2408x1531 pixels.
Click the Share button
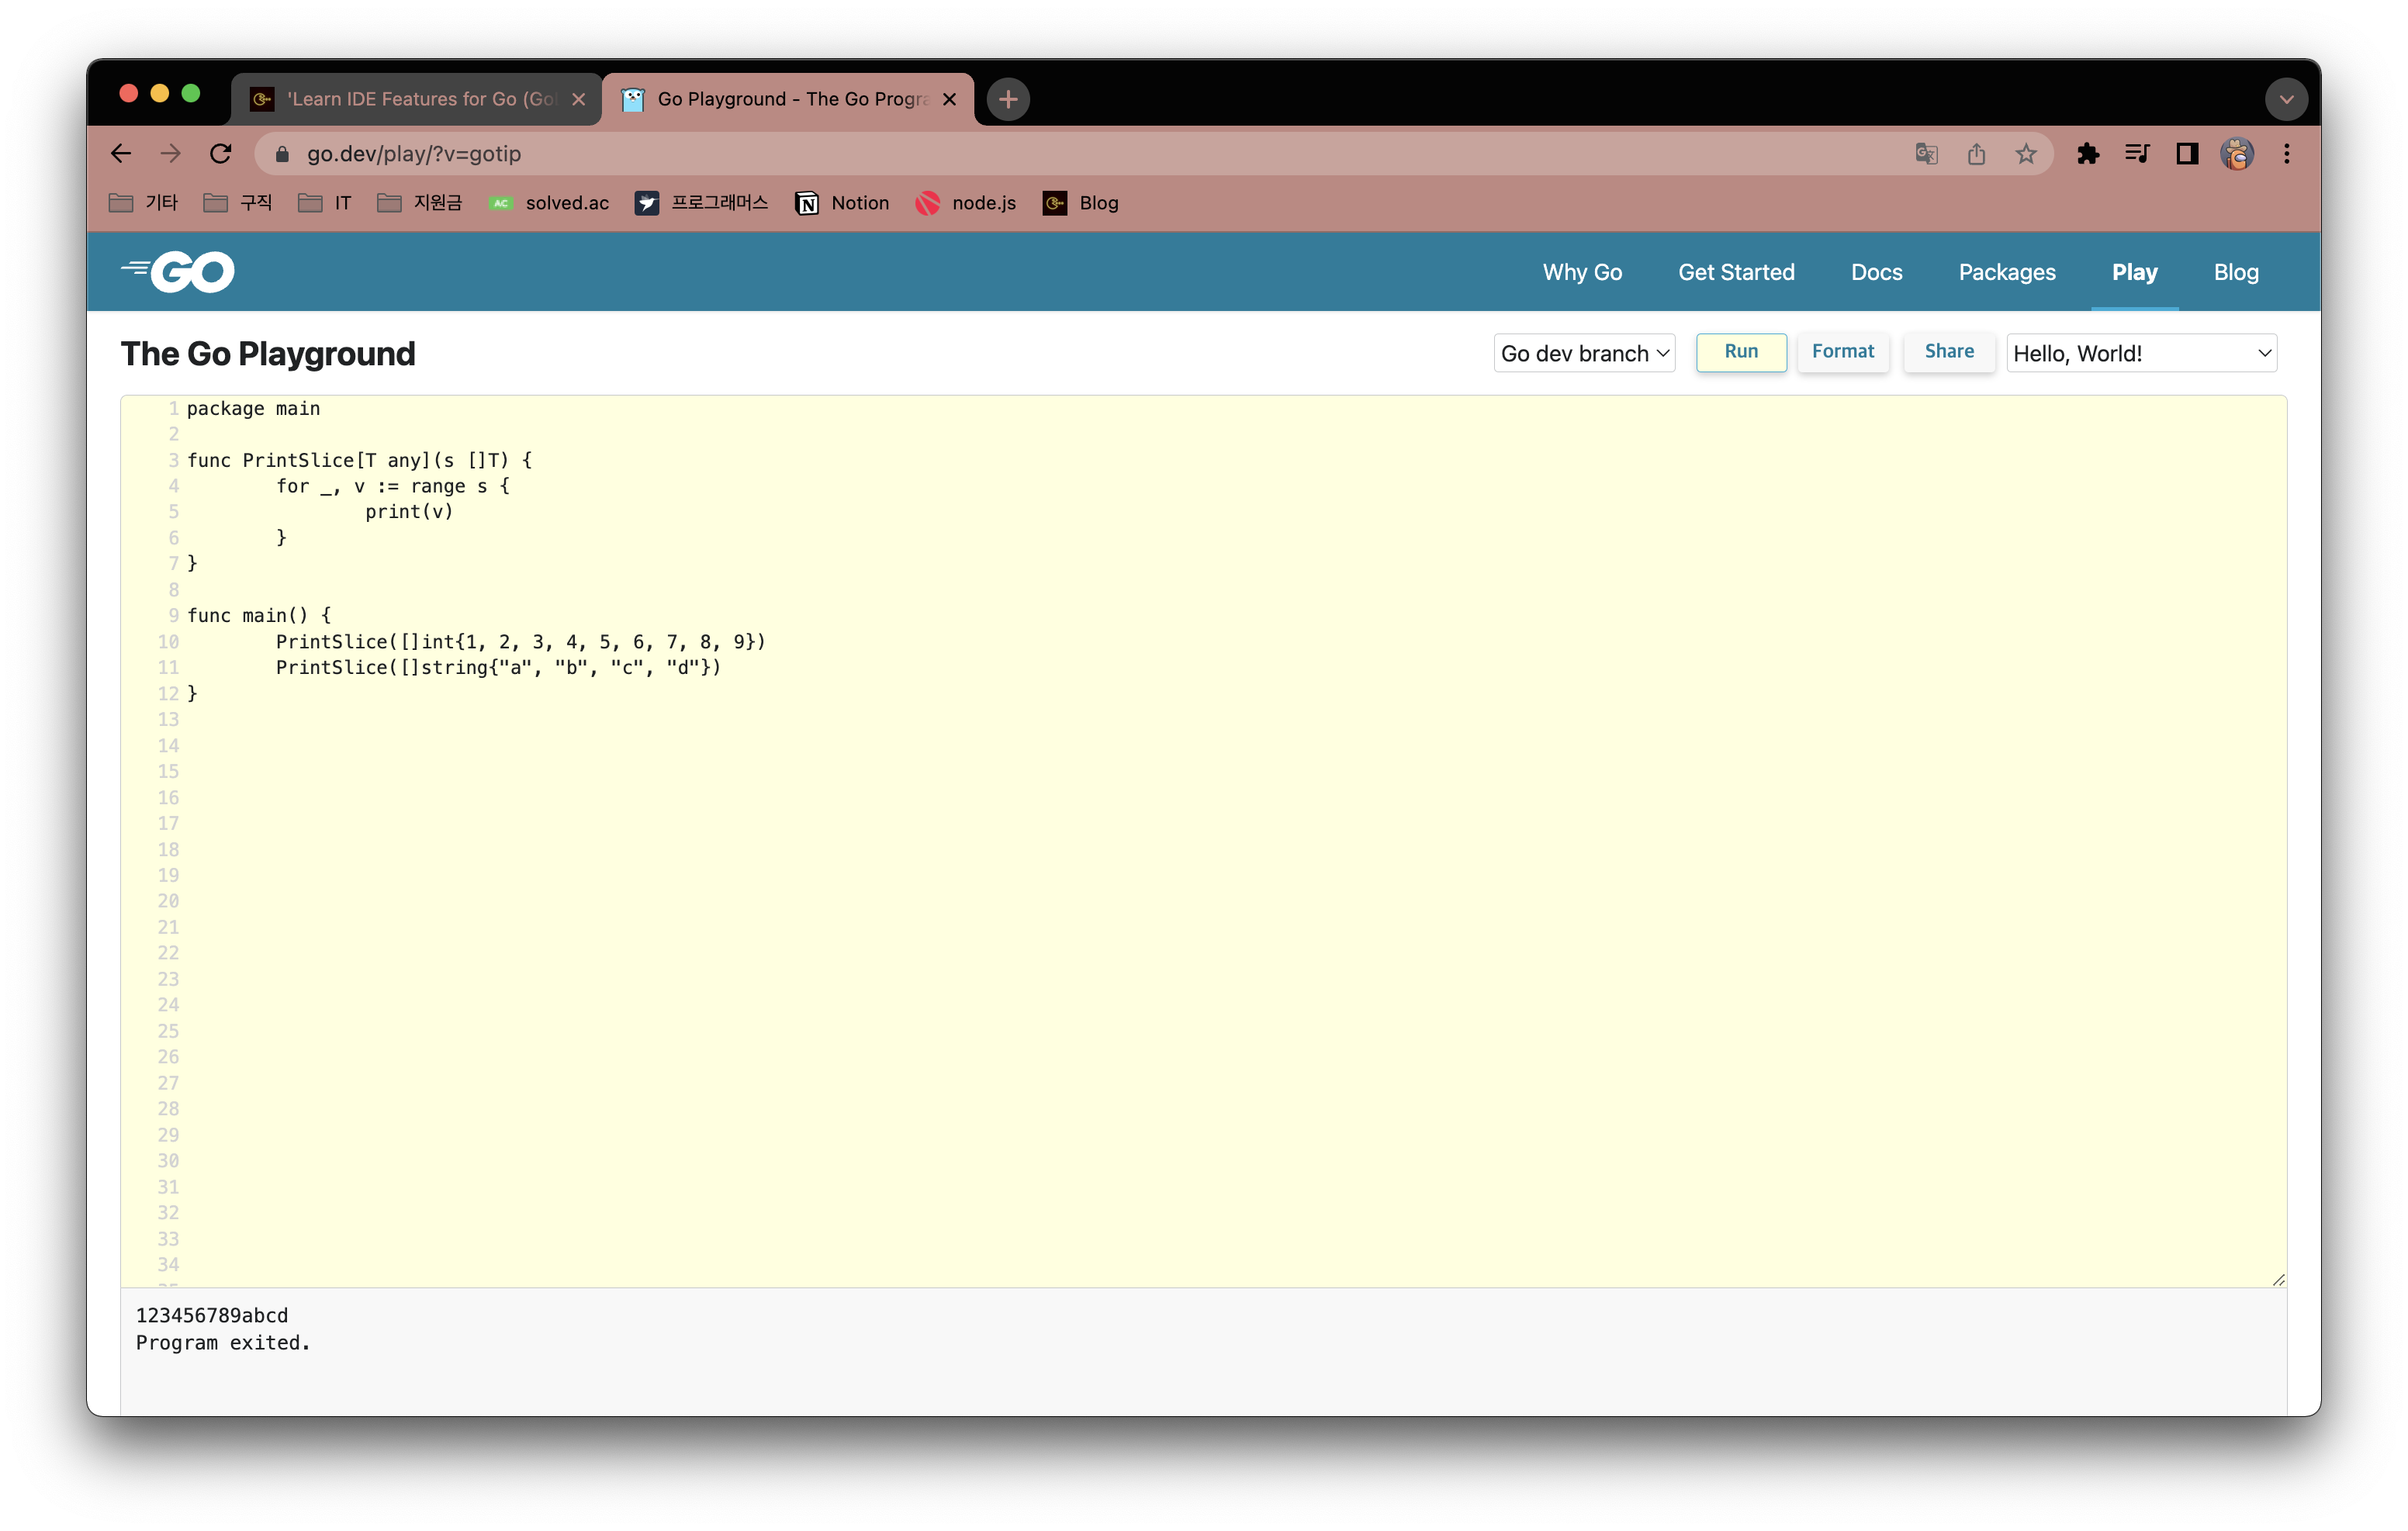(x=1948, y=352)
